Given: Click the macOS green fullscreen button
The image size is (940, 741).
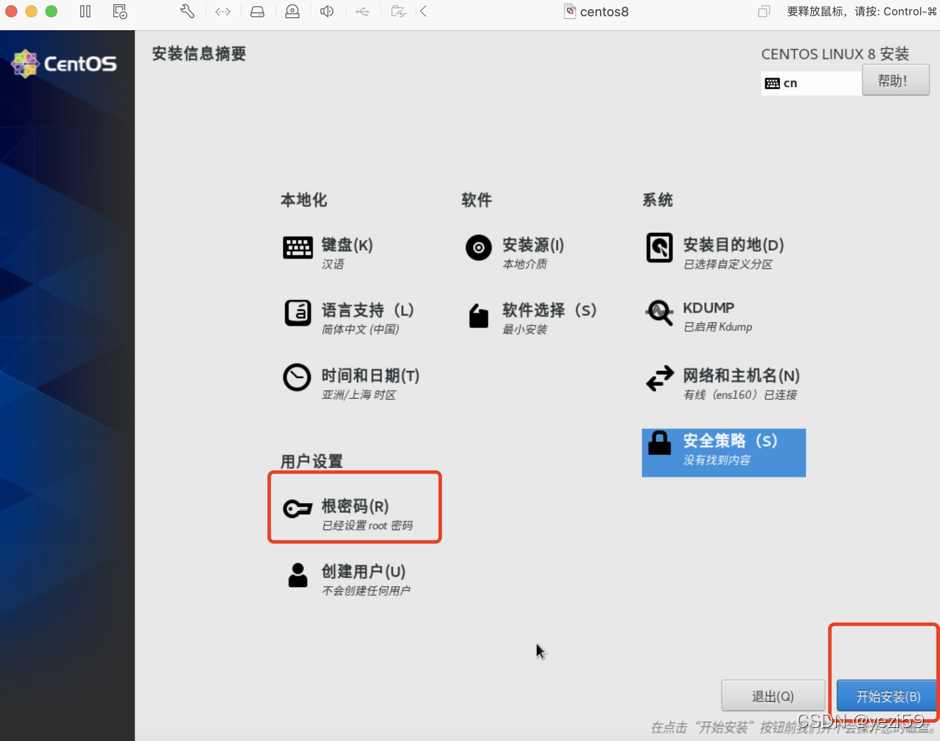Looking at the screenshot, I should [x=52, y=11].
